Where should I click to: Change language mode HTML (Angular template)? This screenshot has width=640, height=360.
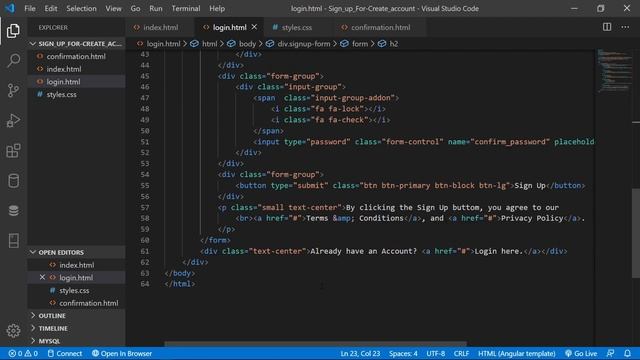coord(516,353)
